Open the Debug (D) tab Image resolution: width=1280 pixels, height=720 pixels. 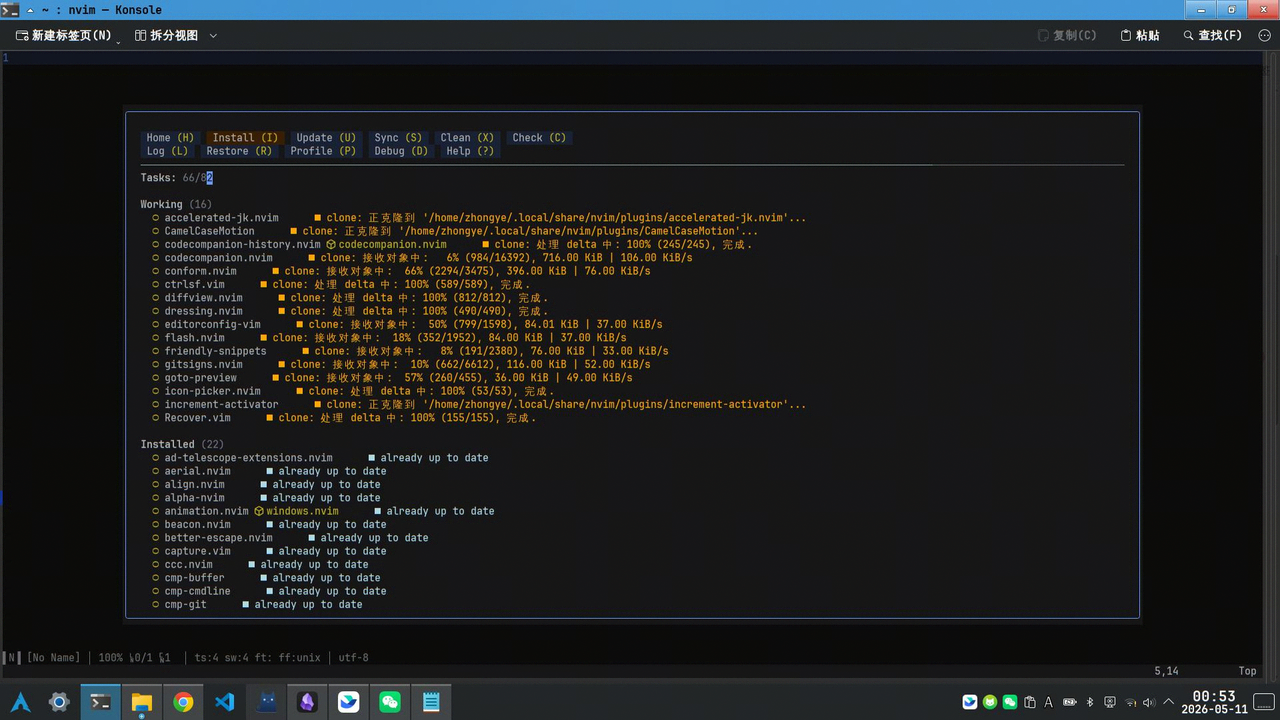(401, 151)
